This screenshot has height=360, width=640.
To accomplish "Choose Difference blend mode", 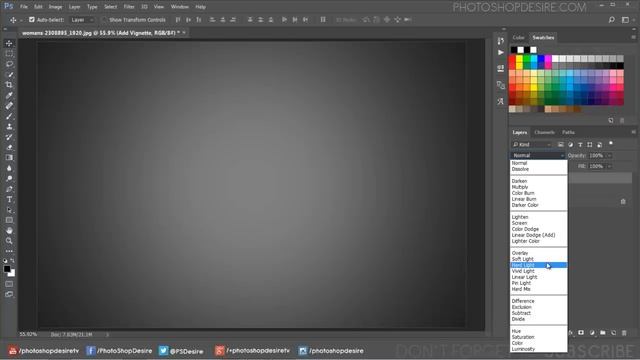I will point(538,301).
